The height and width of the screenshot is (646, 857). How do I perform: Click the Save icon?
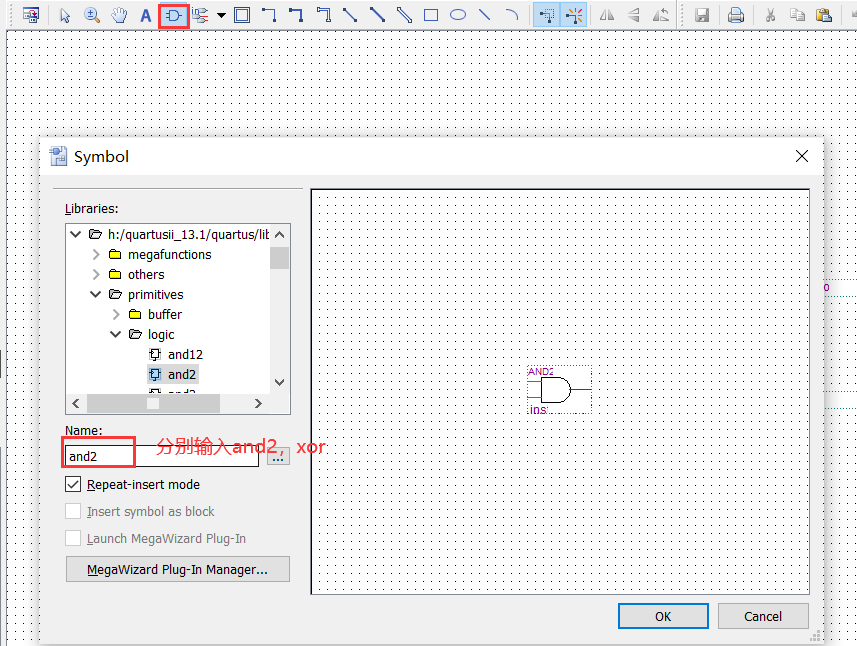point(702,15)
